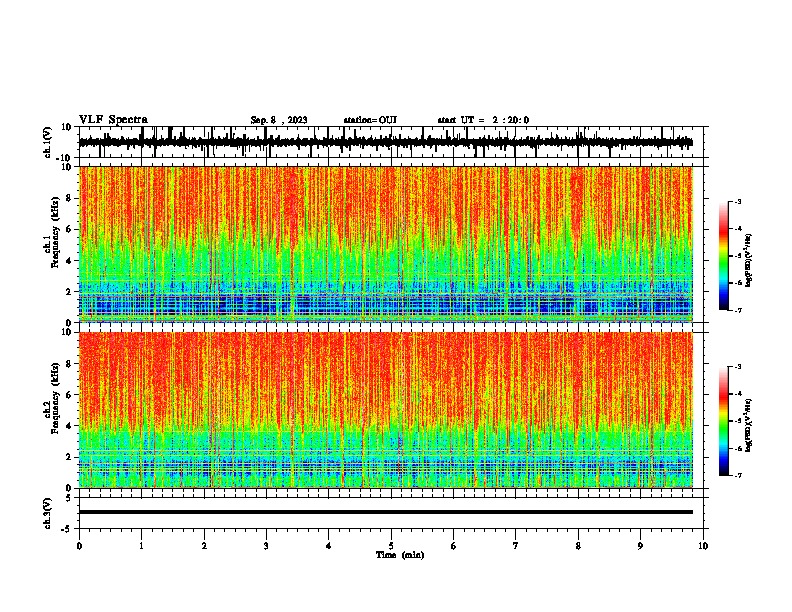Image resolution: width=792 pixels, height=612 pixels.
Task: Click ch.1 spectrogram frequency tick '8'
Action: click(69, 198)
